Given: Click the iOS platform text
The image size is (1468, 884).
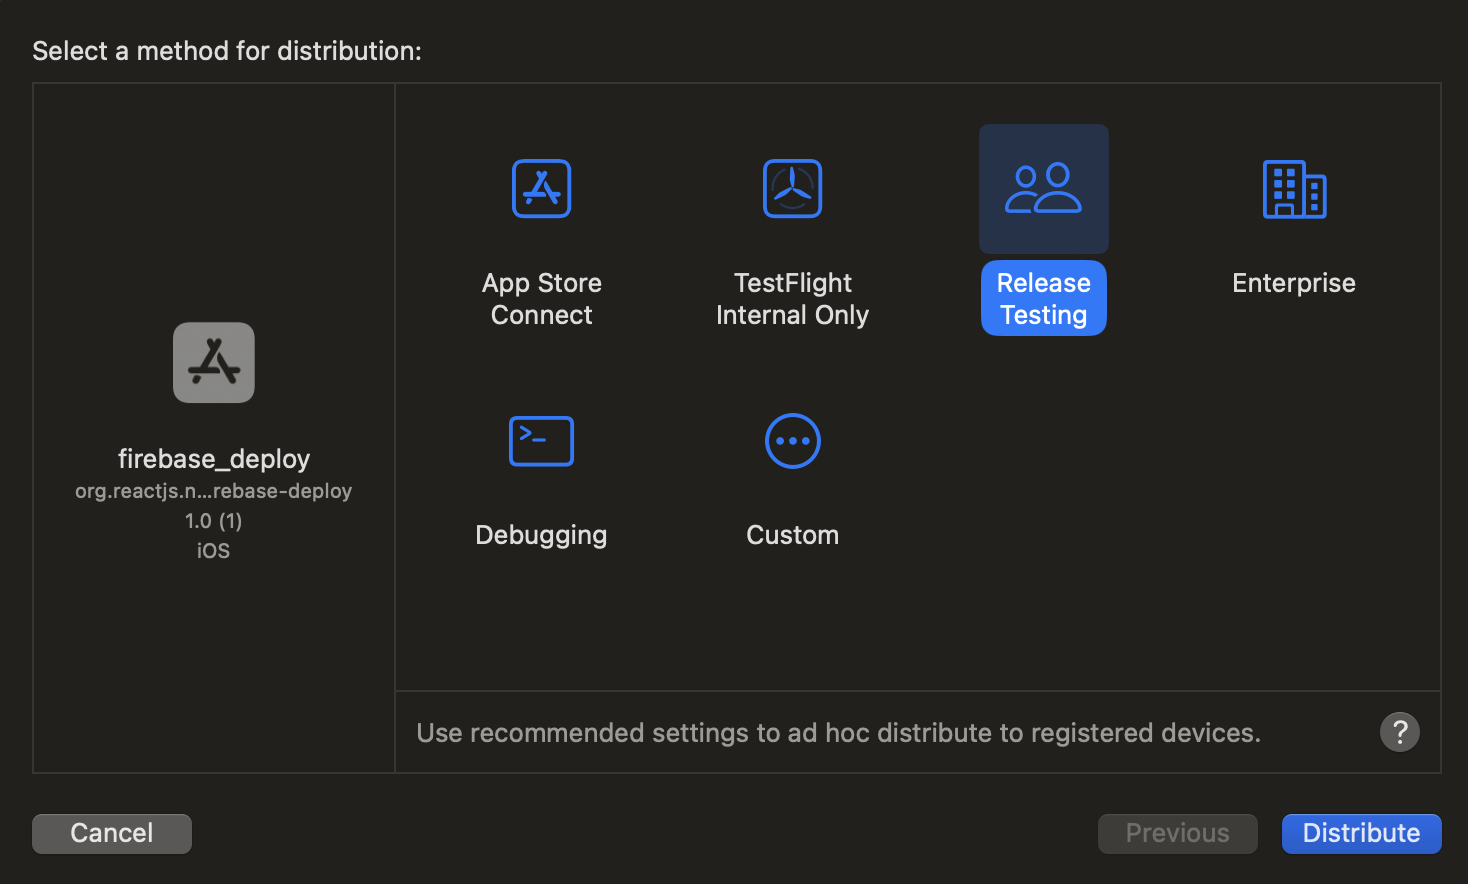Looking at the screenshot, I should [x=213, y=551].
